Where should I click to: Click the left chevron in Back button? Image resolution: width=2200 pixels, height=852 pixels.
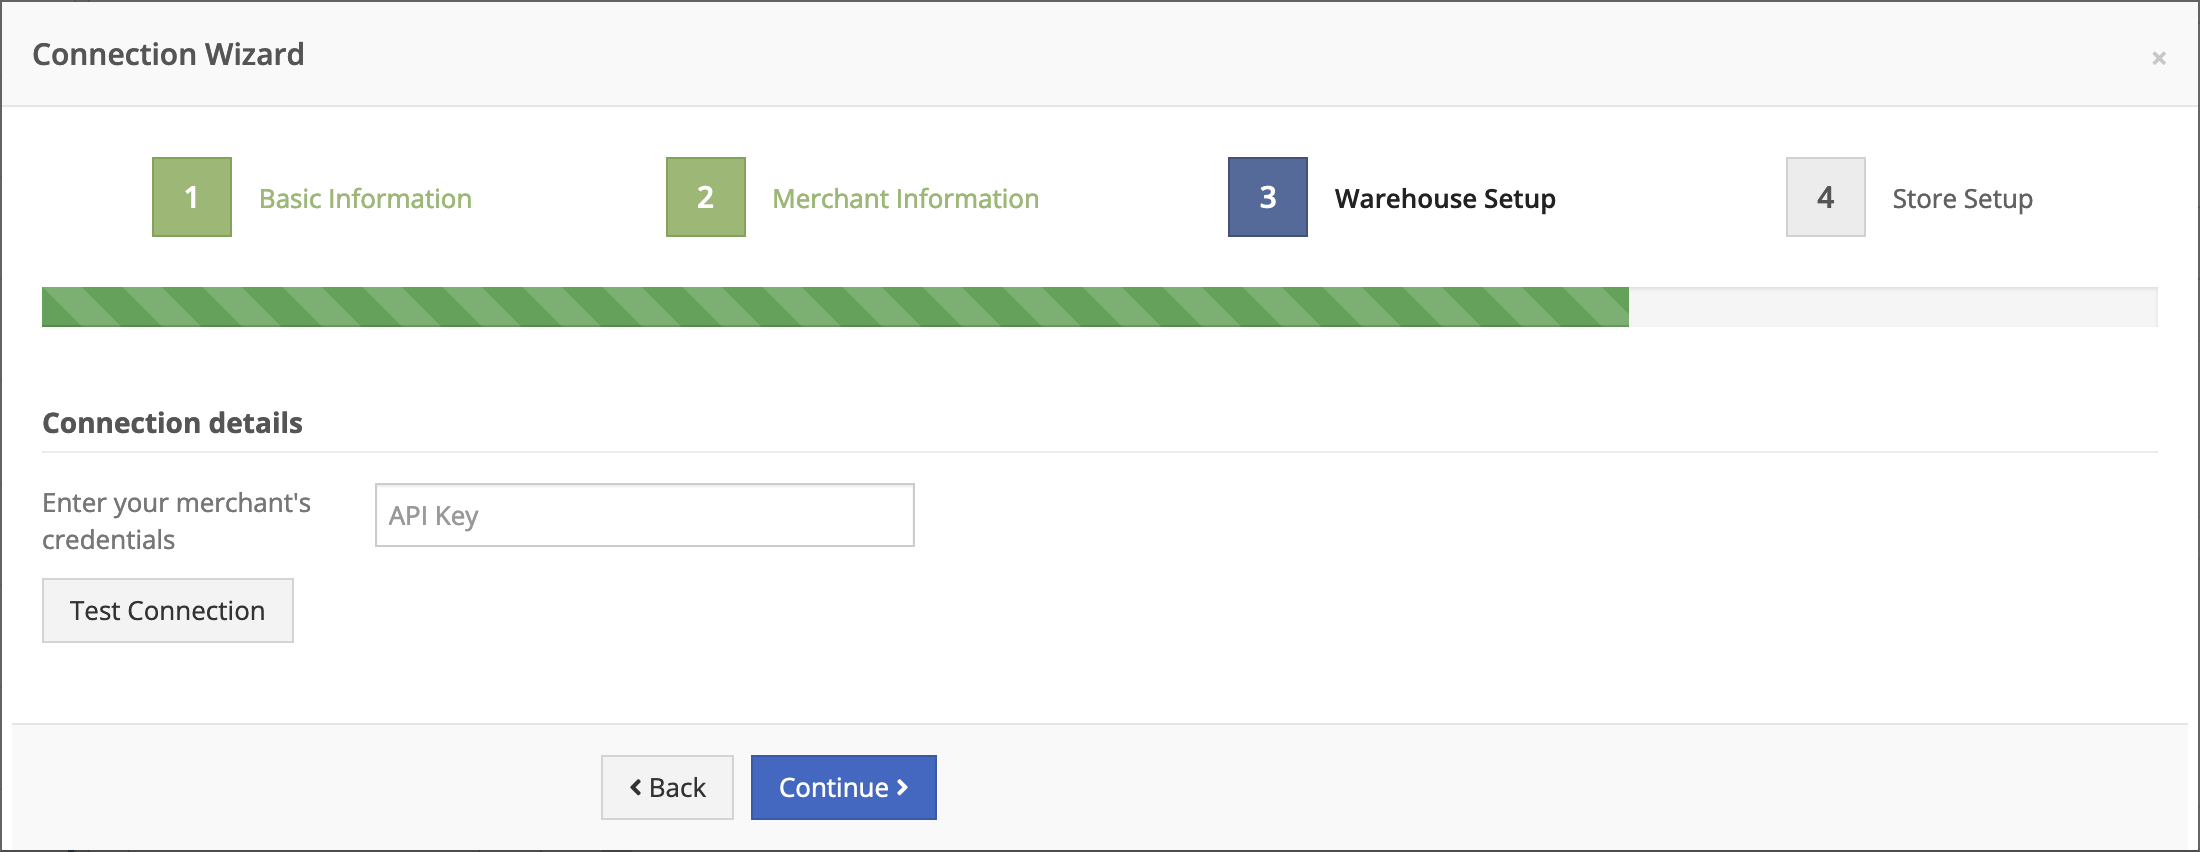(x=636, y=788)
